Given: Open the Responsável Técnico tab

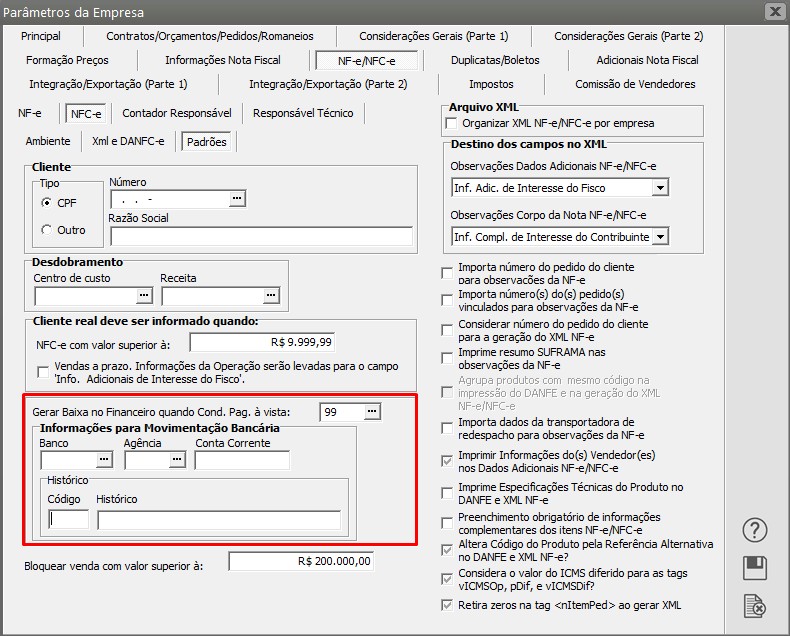Looking at the screenshot, I should pos(303,113).
